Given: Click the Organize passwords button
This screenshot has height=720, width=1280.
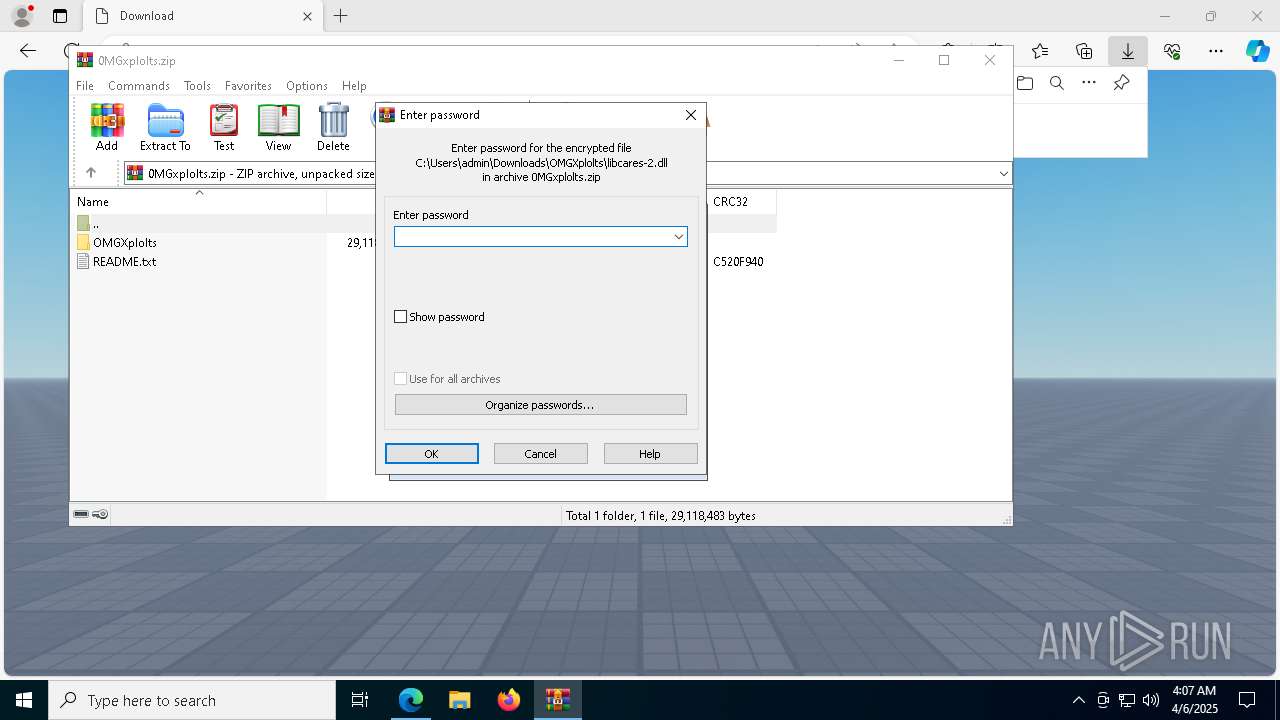Looking at the screenshot, I should click(540, 405).
